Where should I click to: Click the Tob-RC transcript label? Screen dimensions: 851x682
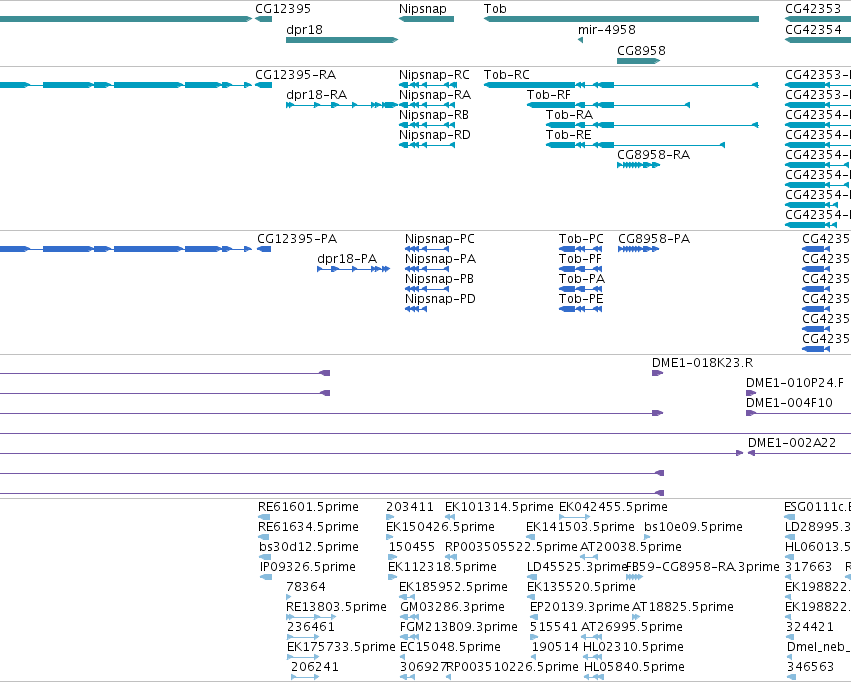[x=506, y=75]
